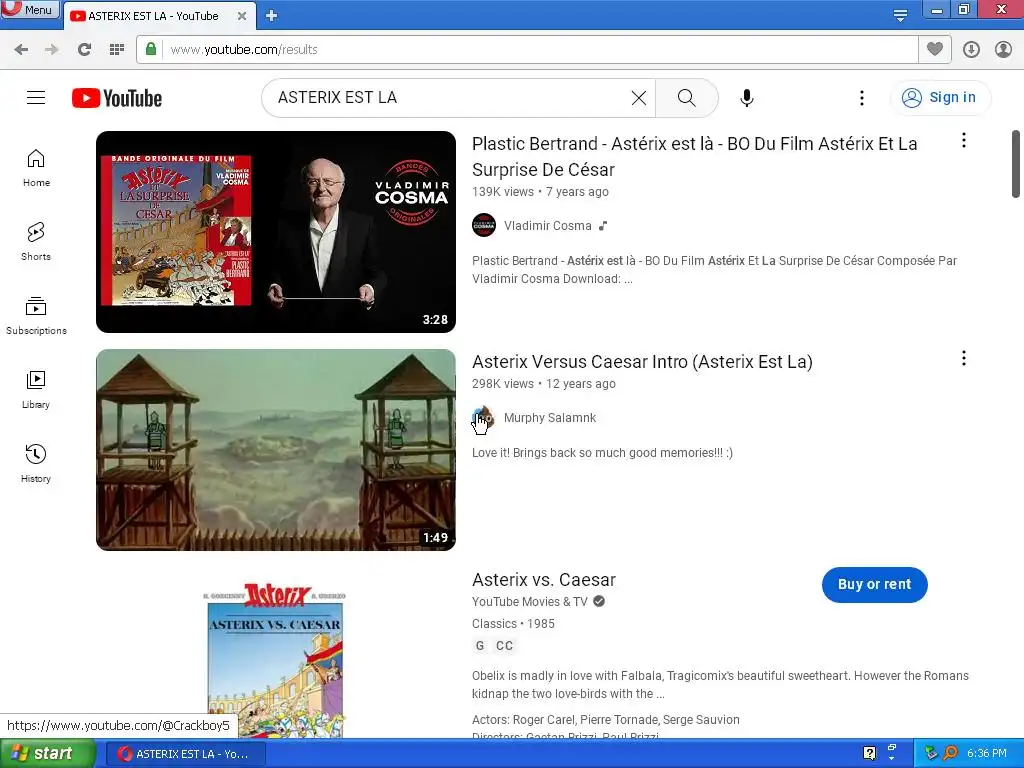The height and width of the screenshot is (768, 1024).
Task: Click the green shield tray icon
Action: 931,753
